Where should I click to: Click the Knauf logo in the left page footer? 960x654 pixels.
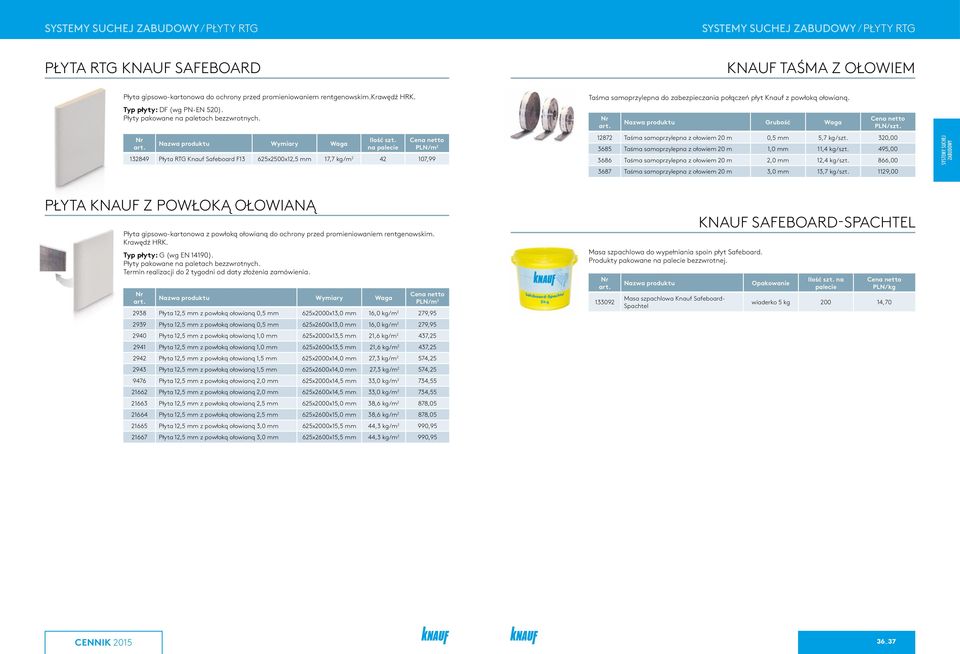(x=435, y=635)
